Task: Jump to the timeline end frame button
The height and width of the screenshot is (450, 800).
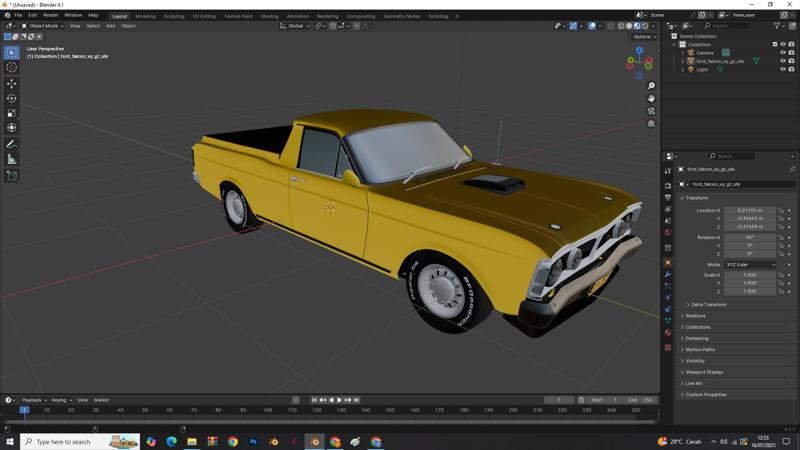Action: pyautogui.click(x=357, y=401)
